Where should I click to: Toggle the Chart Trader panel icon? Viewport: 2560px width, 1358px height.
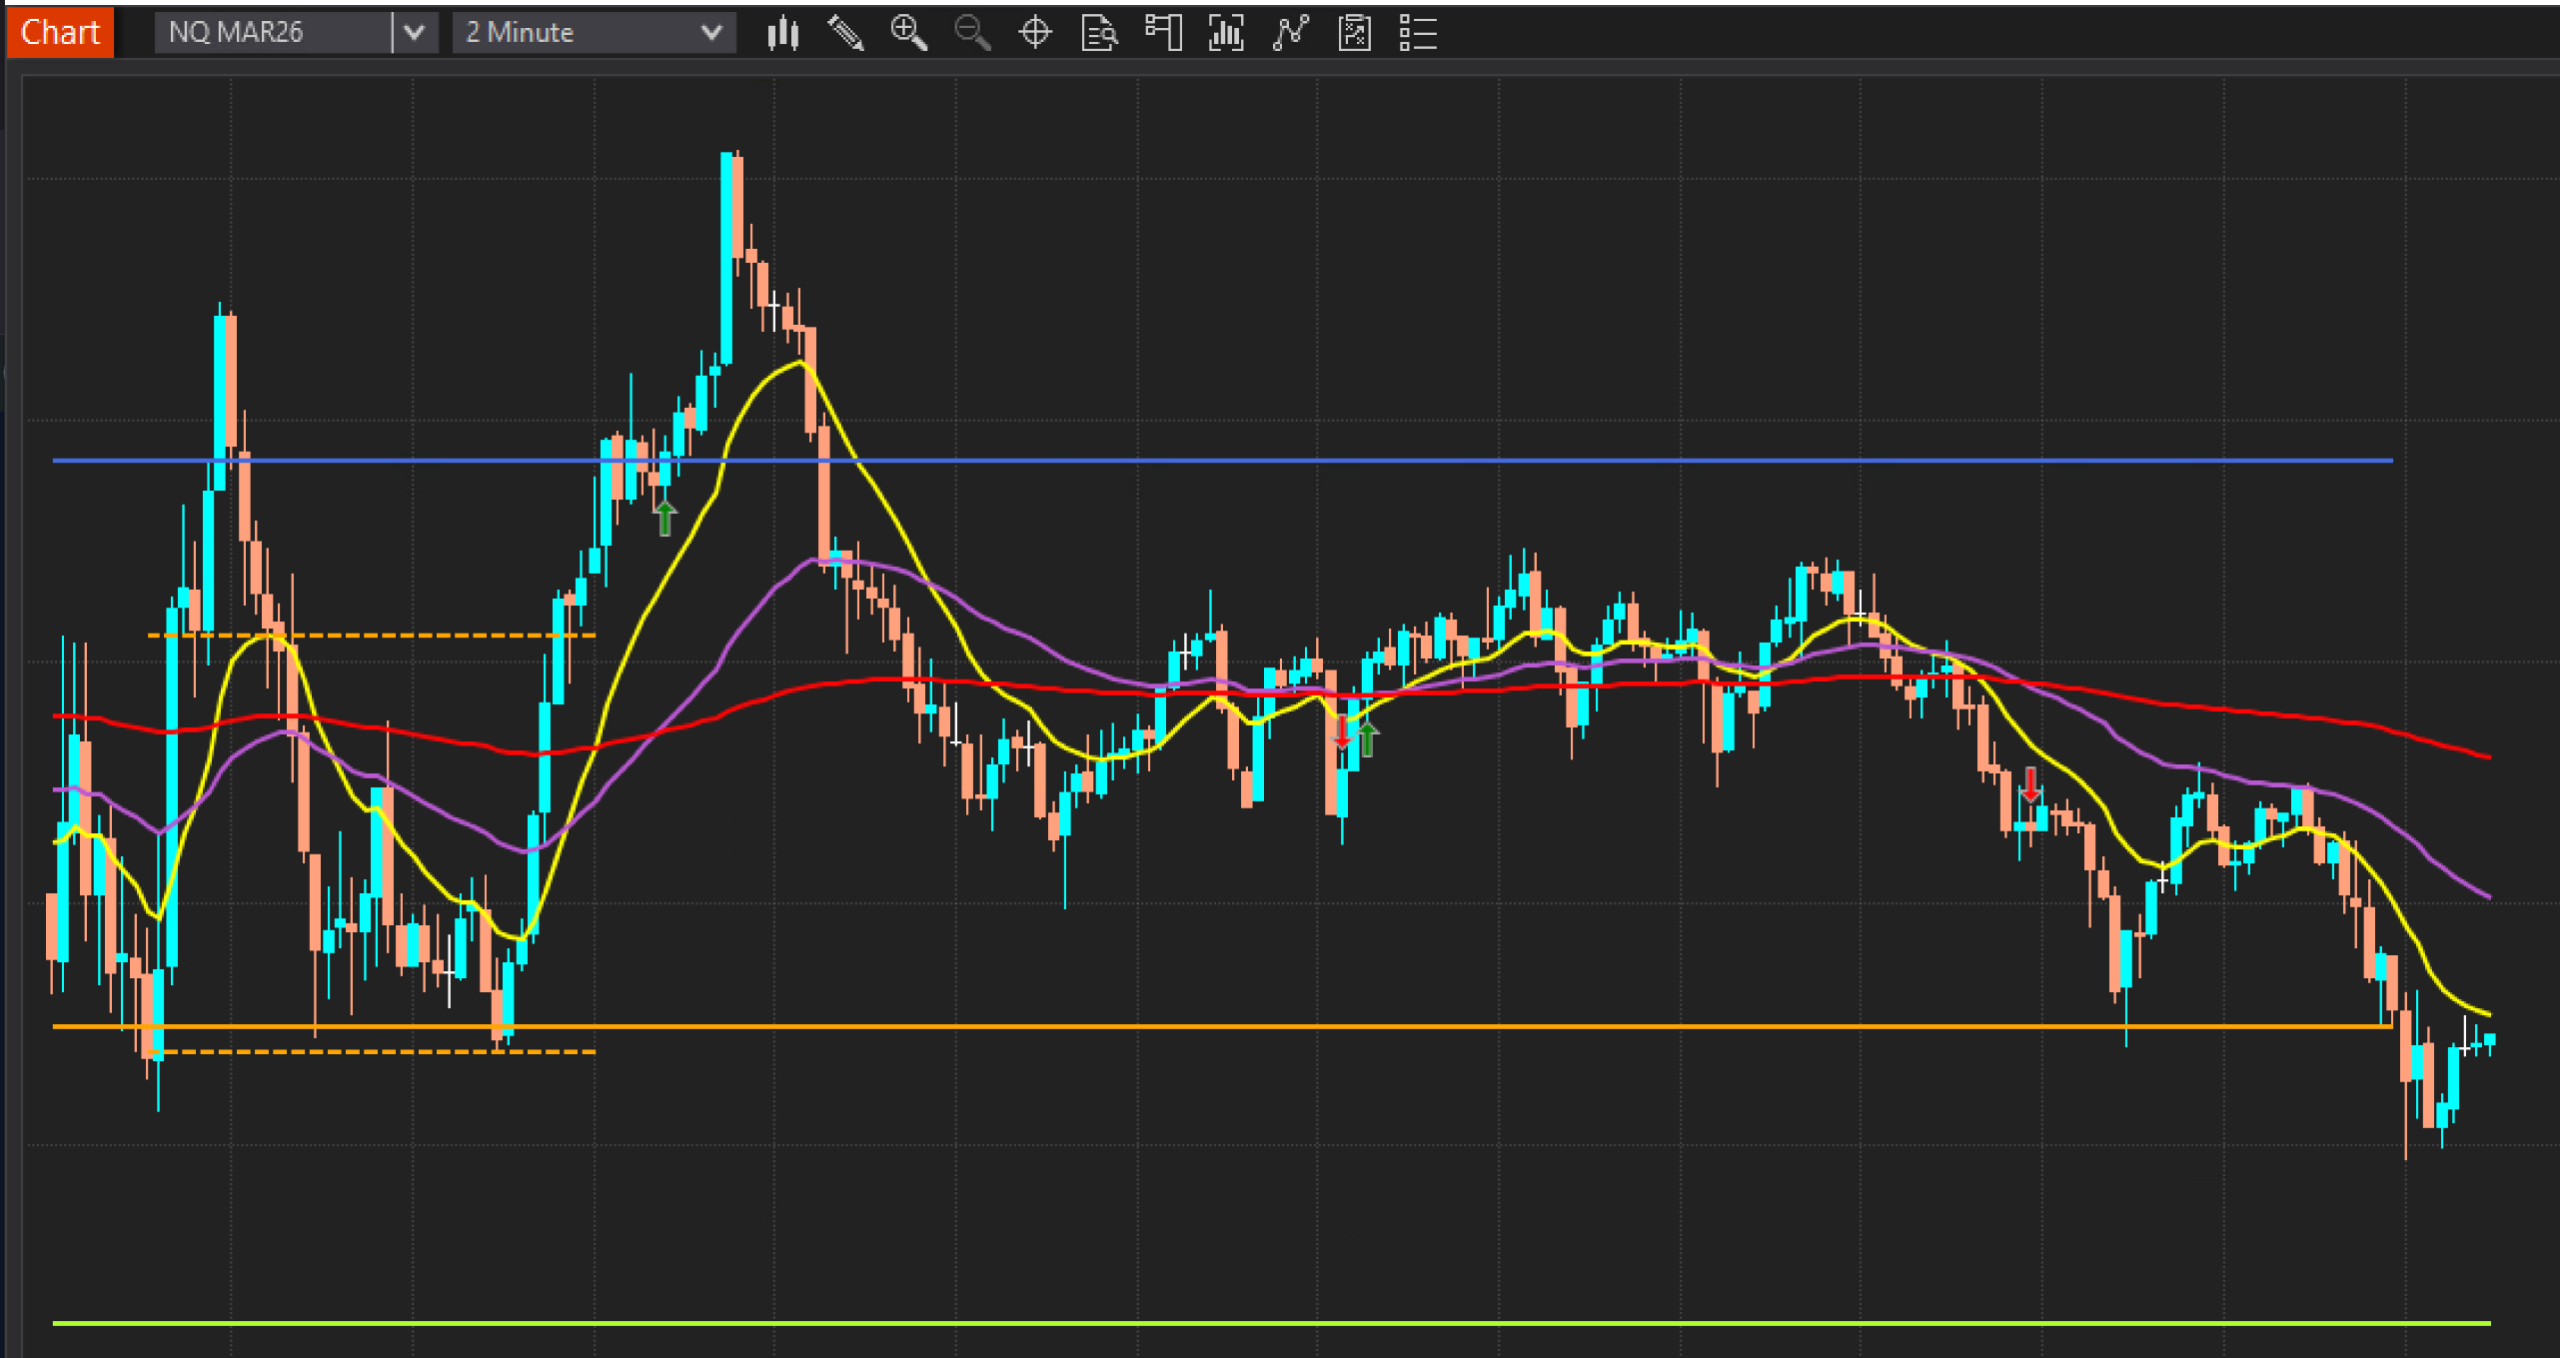point(1163,33)
